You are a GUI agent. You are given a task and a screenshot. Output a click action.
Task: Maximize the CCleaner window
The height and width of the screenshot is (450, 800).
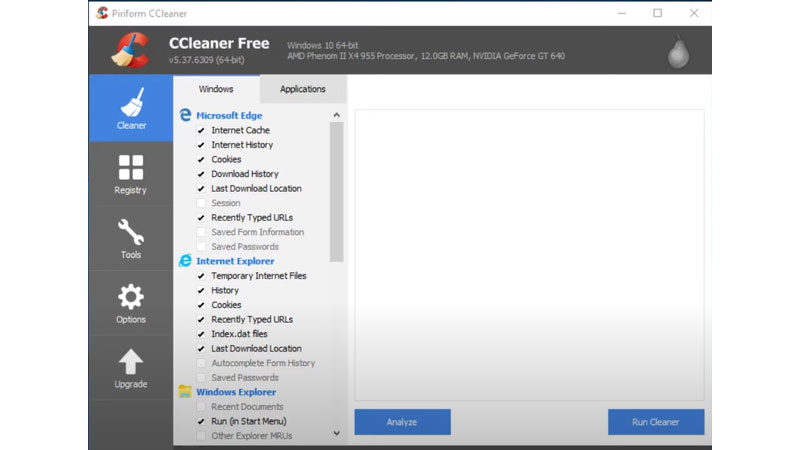click(658, 13)
